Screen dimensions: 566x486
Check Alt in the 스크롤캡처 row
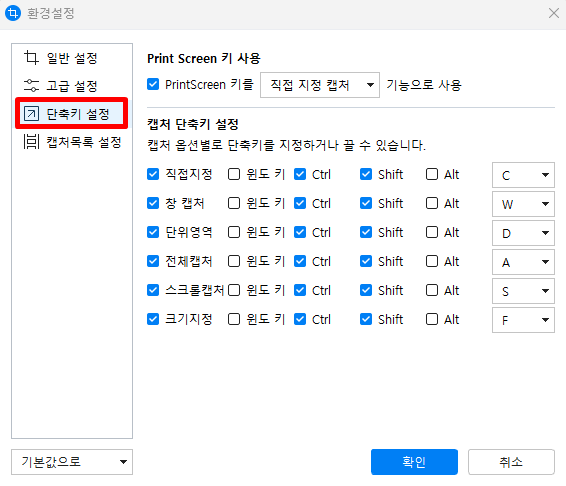(432, 290)
